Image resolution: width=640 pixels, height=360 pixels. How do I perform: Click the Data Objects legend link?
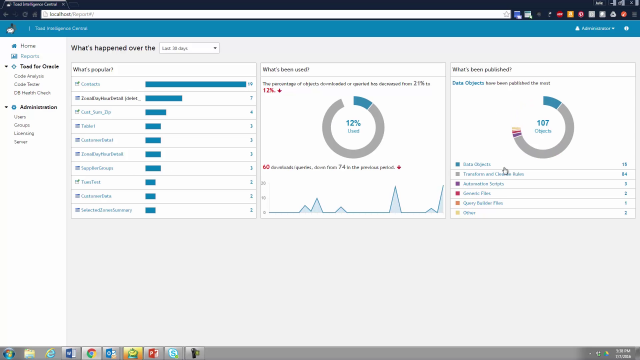tap(477, 164)
